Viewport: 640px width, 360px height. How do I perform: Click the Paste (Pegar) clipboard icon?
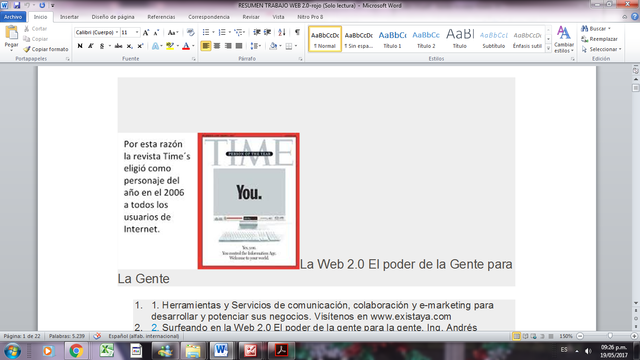(x=11, y=33)
